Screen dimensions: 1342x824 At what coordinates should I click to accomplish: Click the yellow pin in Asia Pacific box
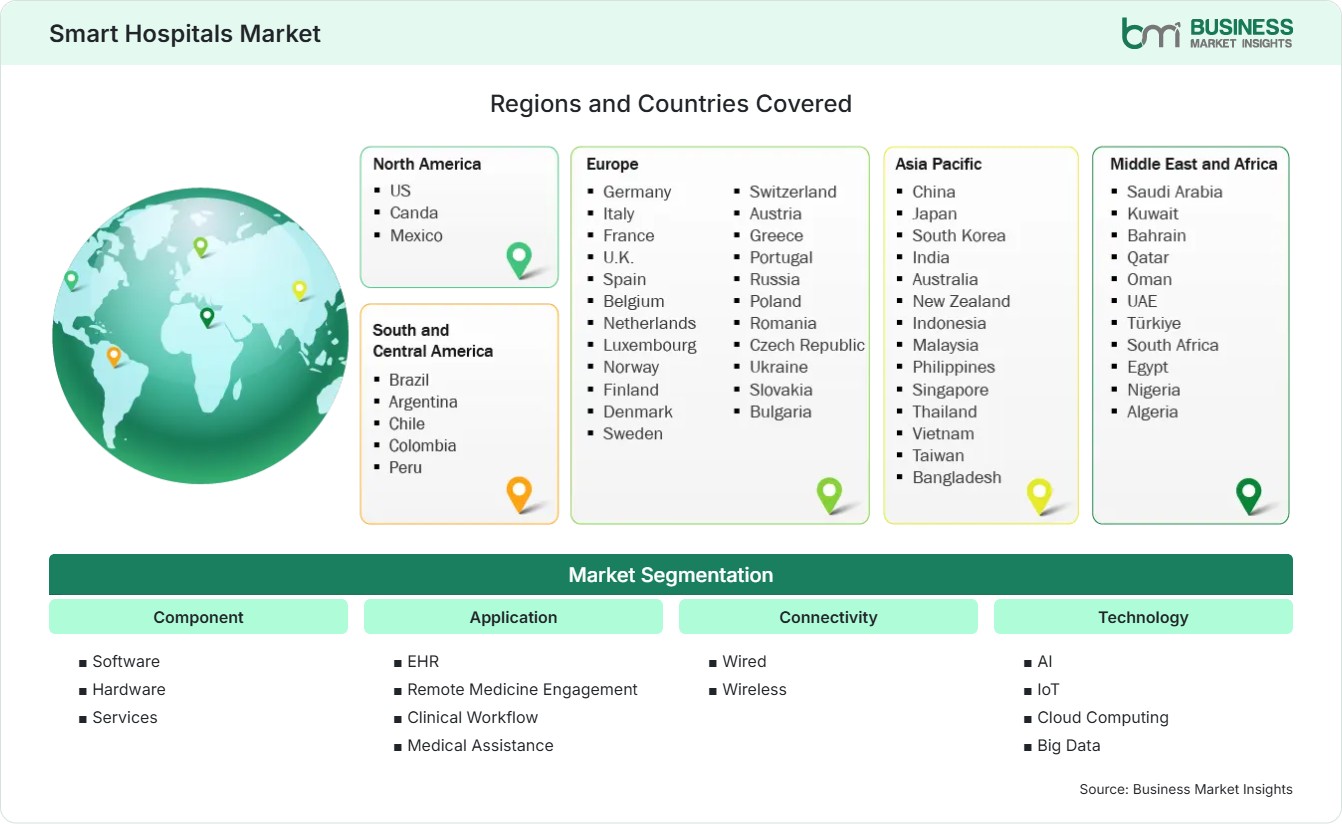point(1040,496)
